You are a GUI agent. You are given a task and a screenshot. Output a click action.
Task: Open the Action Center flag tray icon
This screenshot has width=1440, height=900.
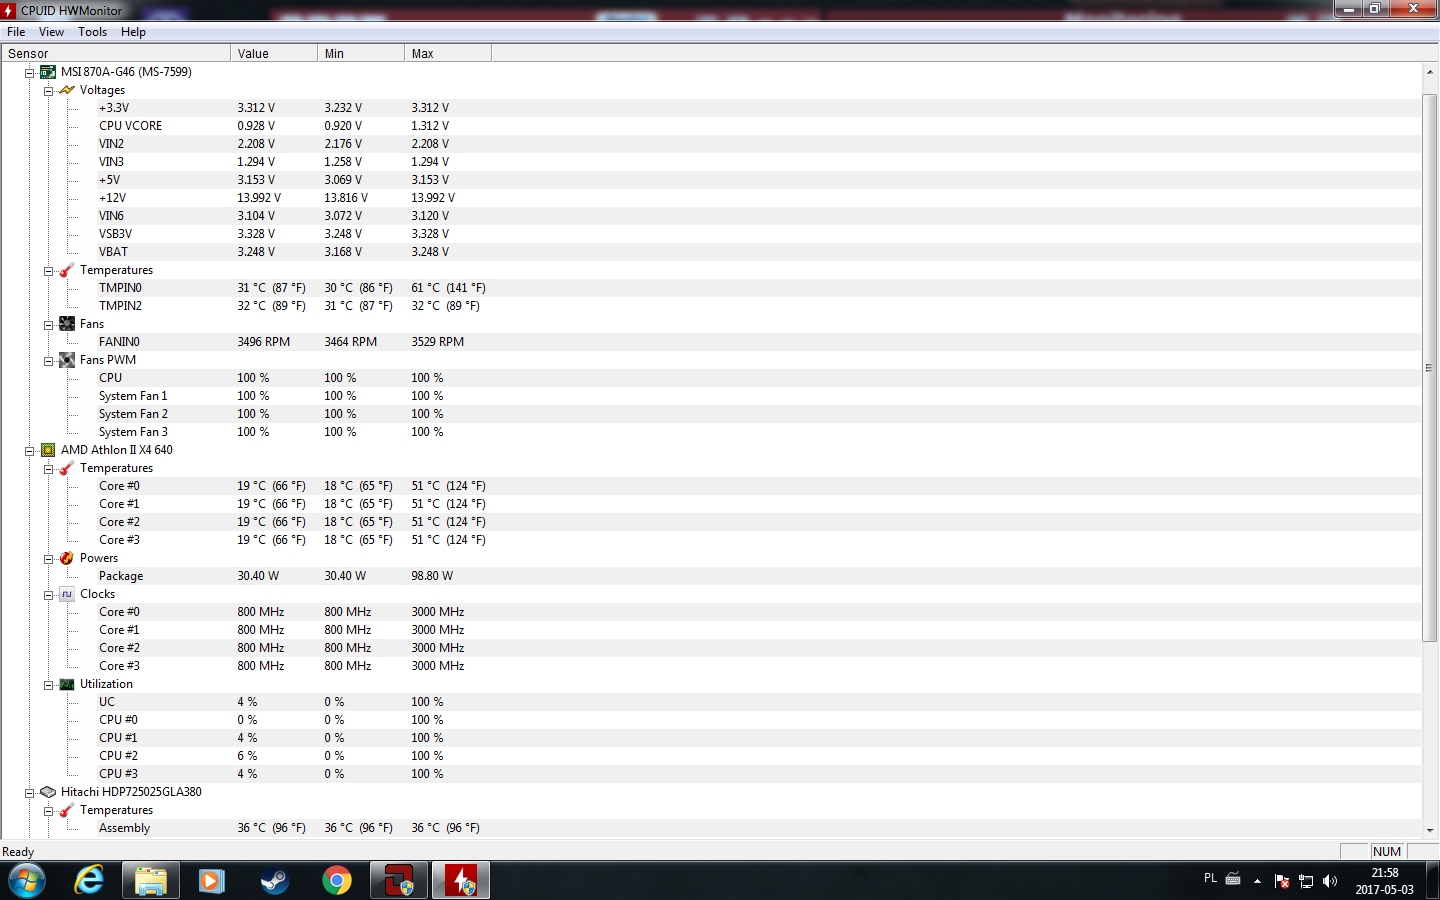(1282, 881)
